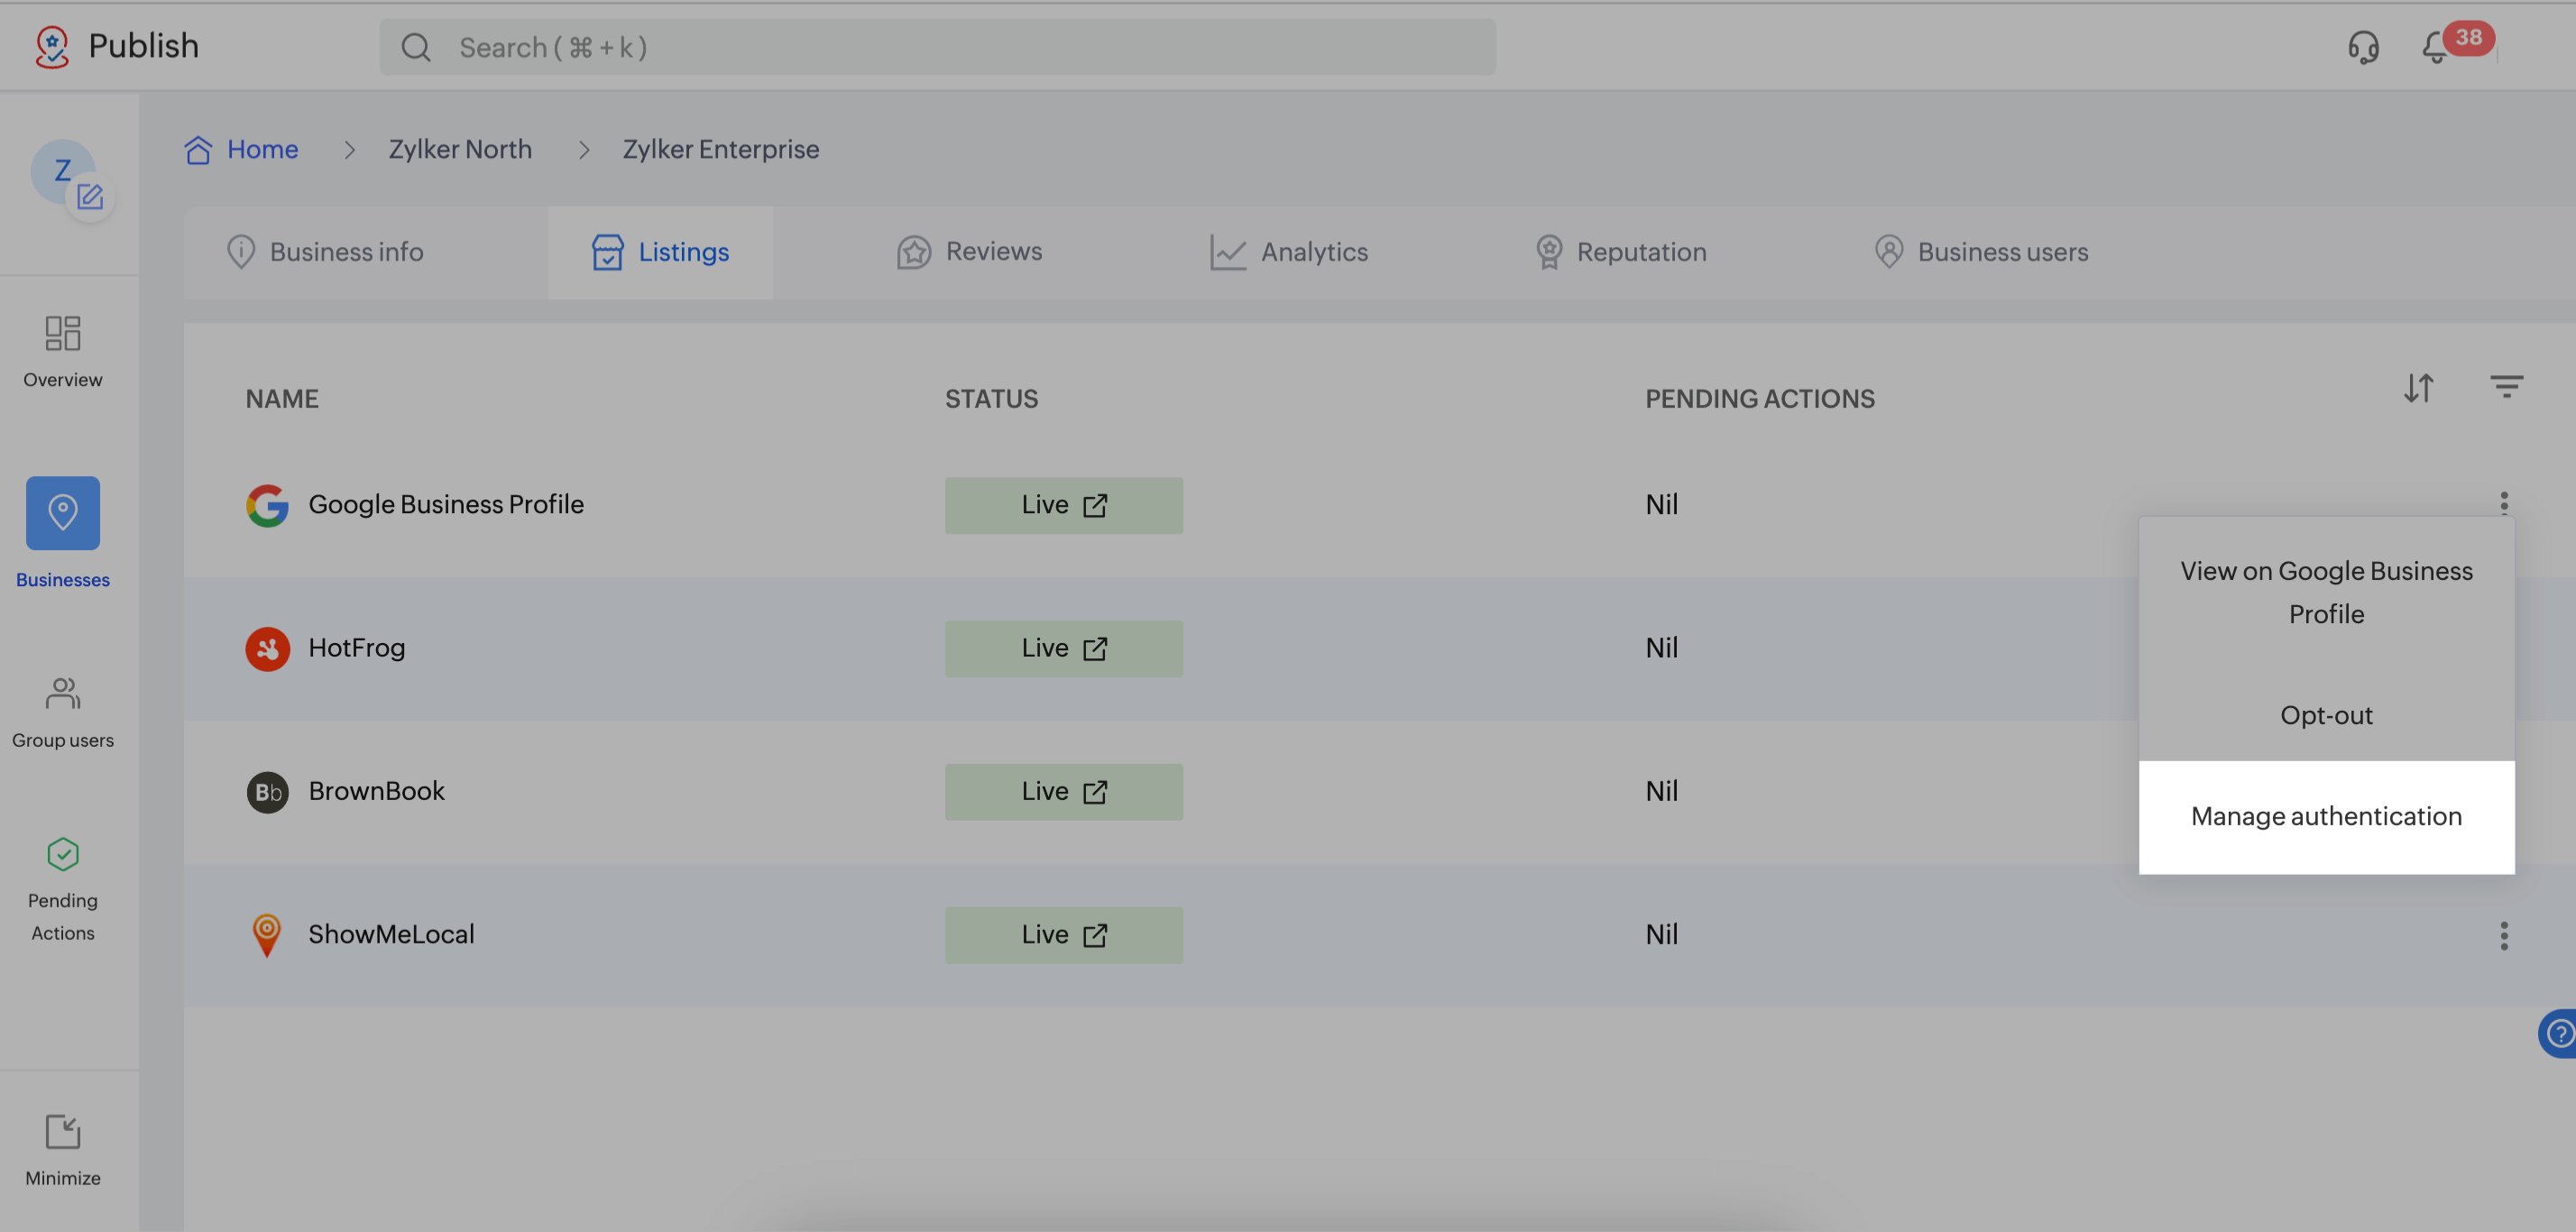Screen dimensions: 2576x1232
Task: Open the Google Business Profile Live link
Action: click(1063, 505)
